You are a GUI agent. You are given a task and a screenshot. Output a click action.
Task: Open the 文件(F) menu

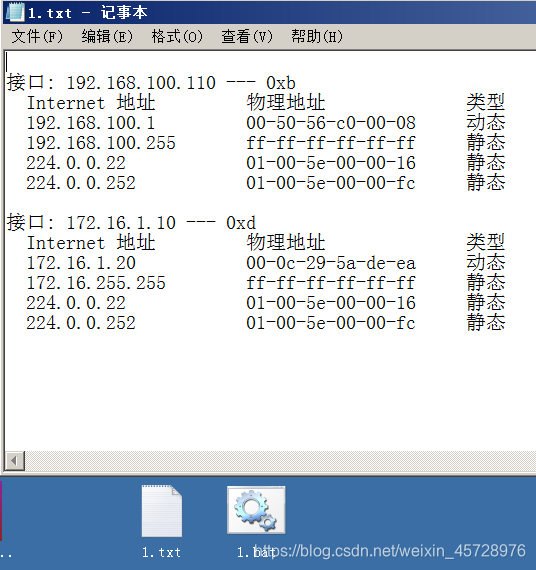pyautogui.click(x=37, y=36)
